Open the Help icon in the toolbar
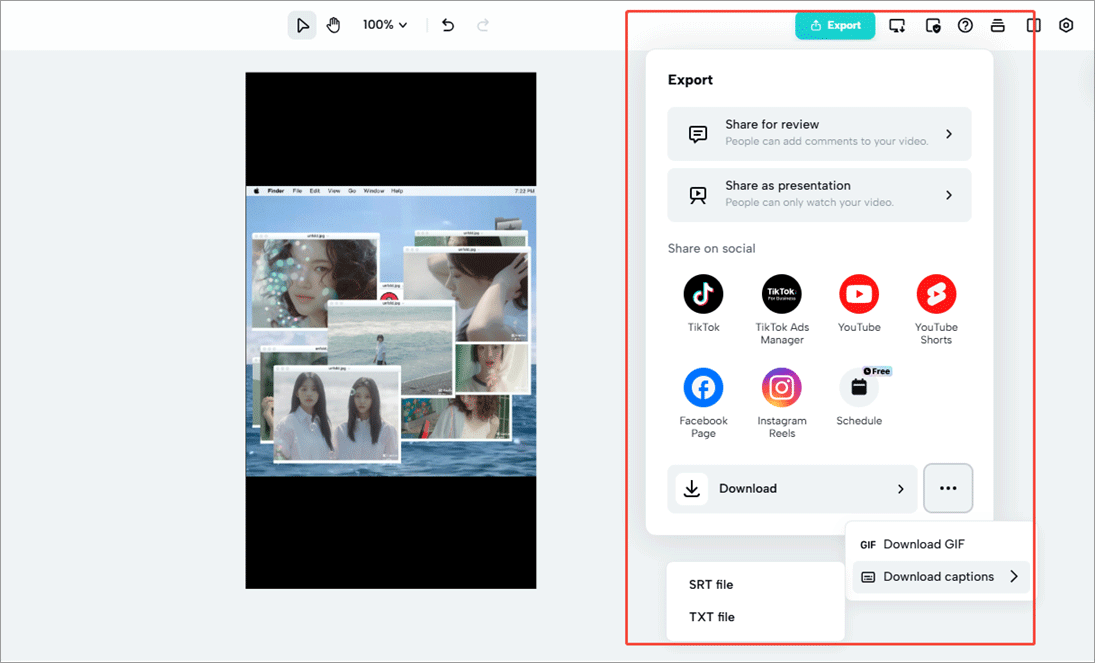 [x=965, y=25]
